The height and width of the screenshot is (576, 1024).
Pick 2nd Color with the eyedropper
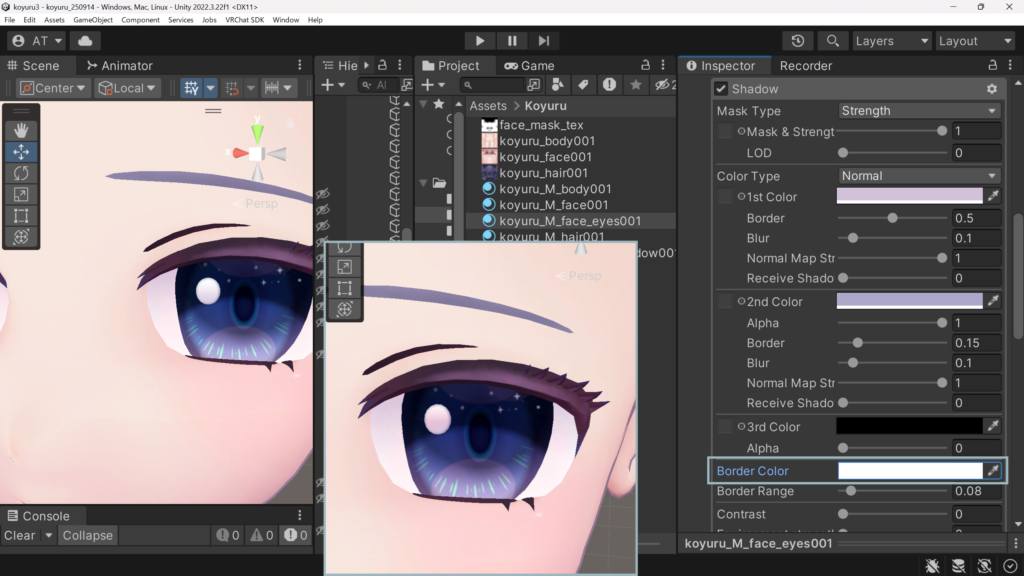click(x=993, y=300)
